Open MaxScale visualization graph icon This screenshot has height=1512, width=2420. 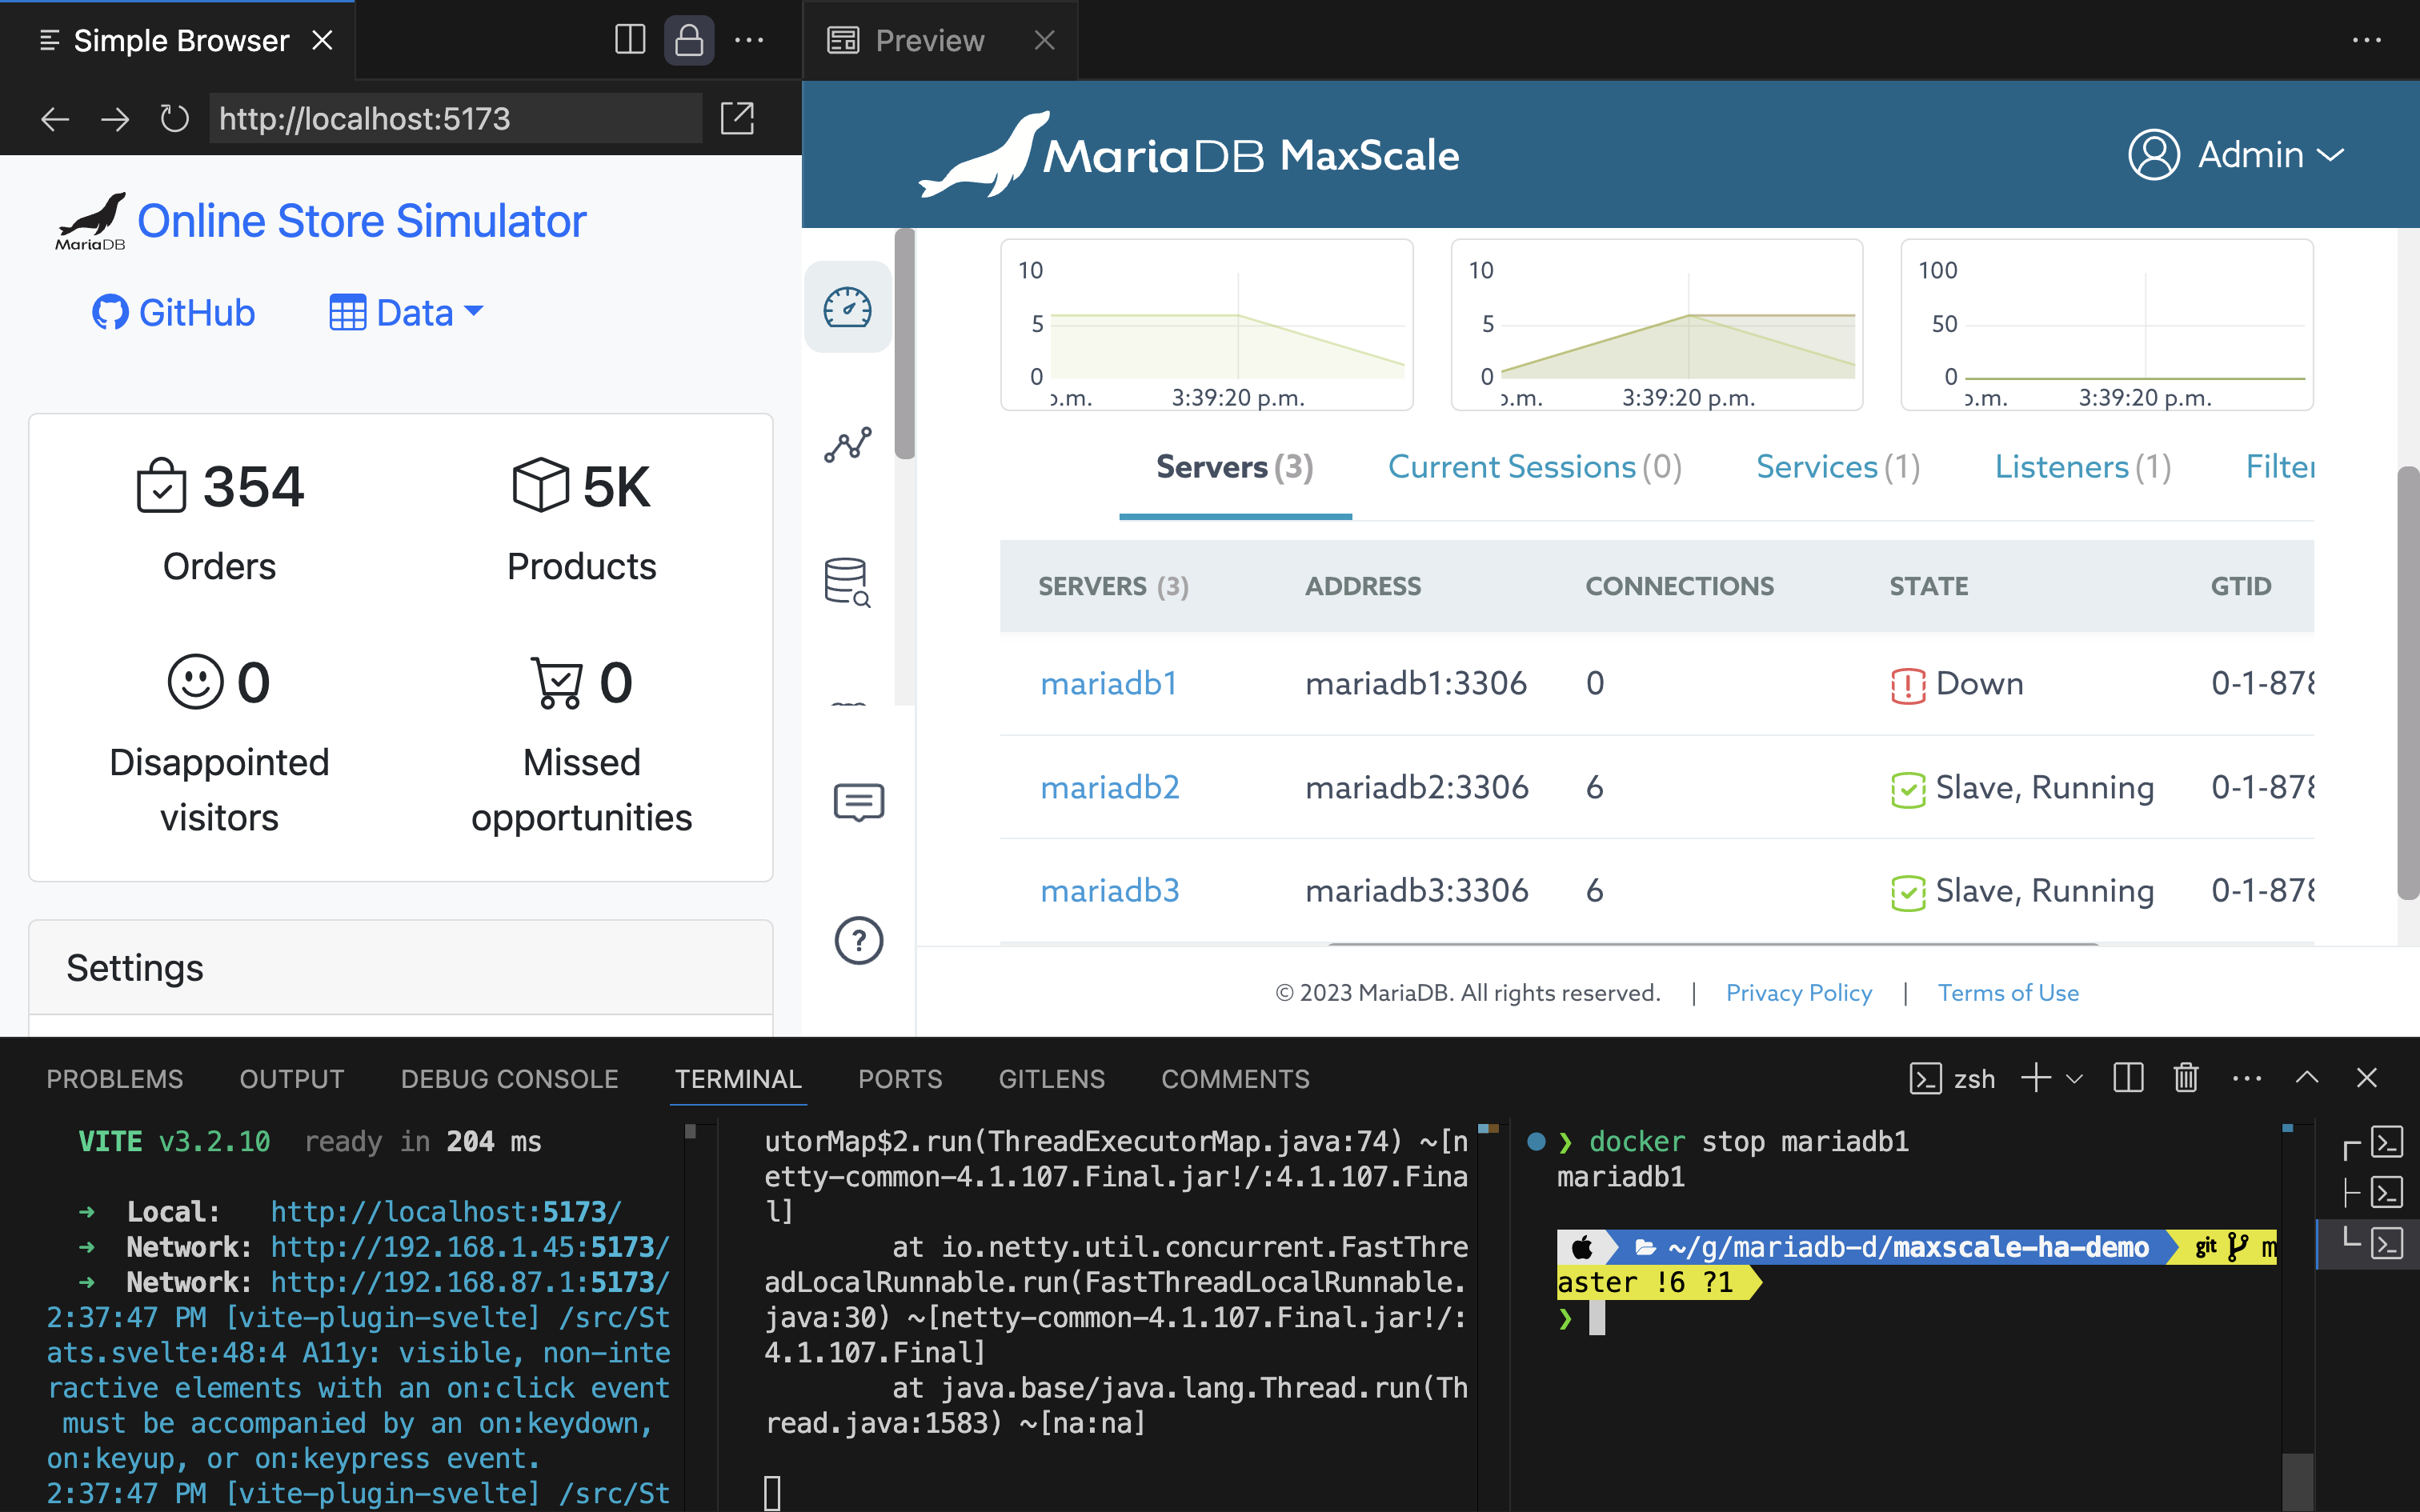pos(847,444)
